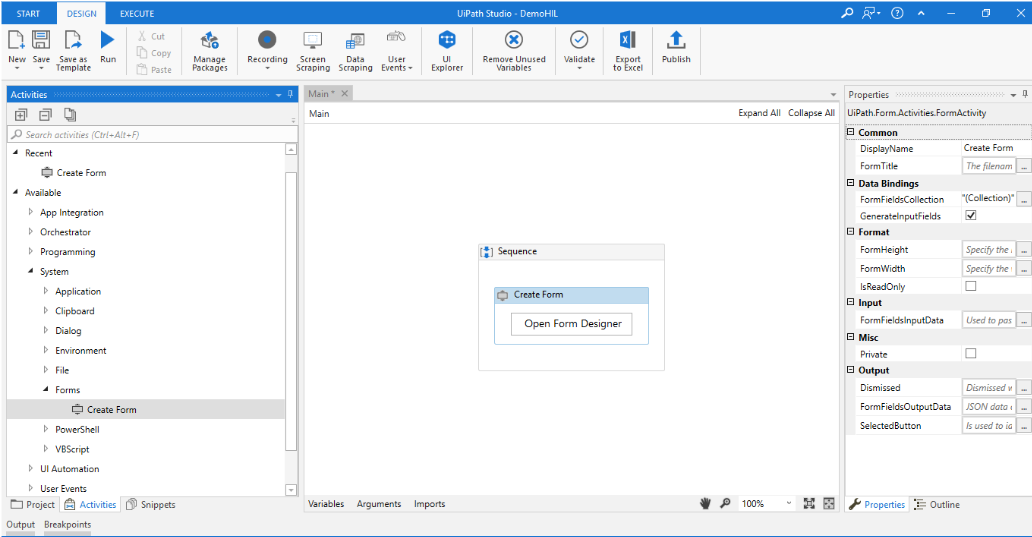Click the Cut toolbar item
This screenshot has width=1032, height=537.
[151, 37]
